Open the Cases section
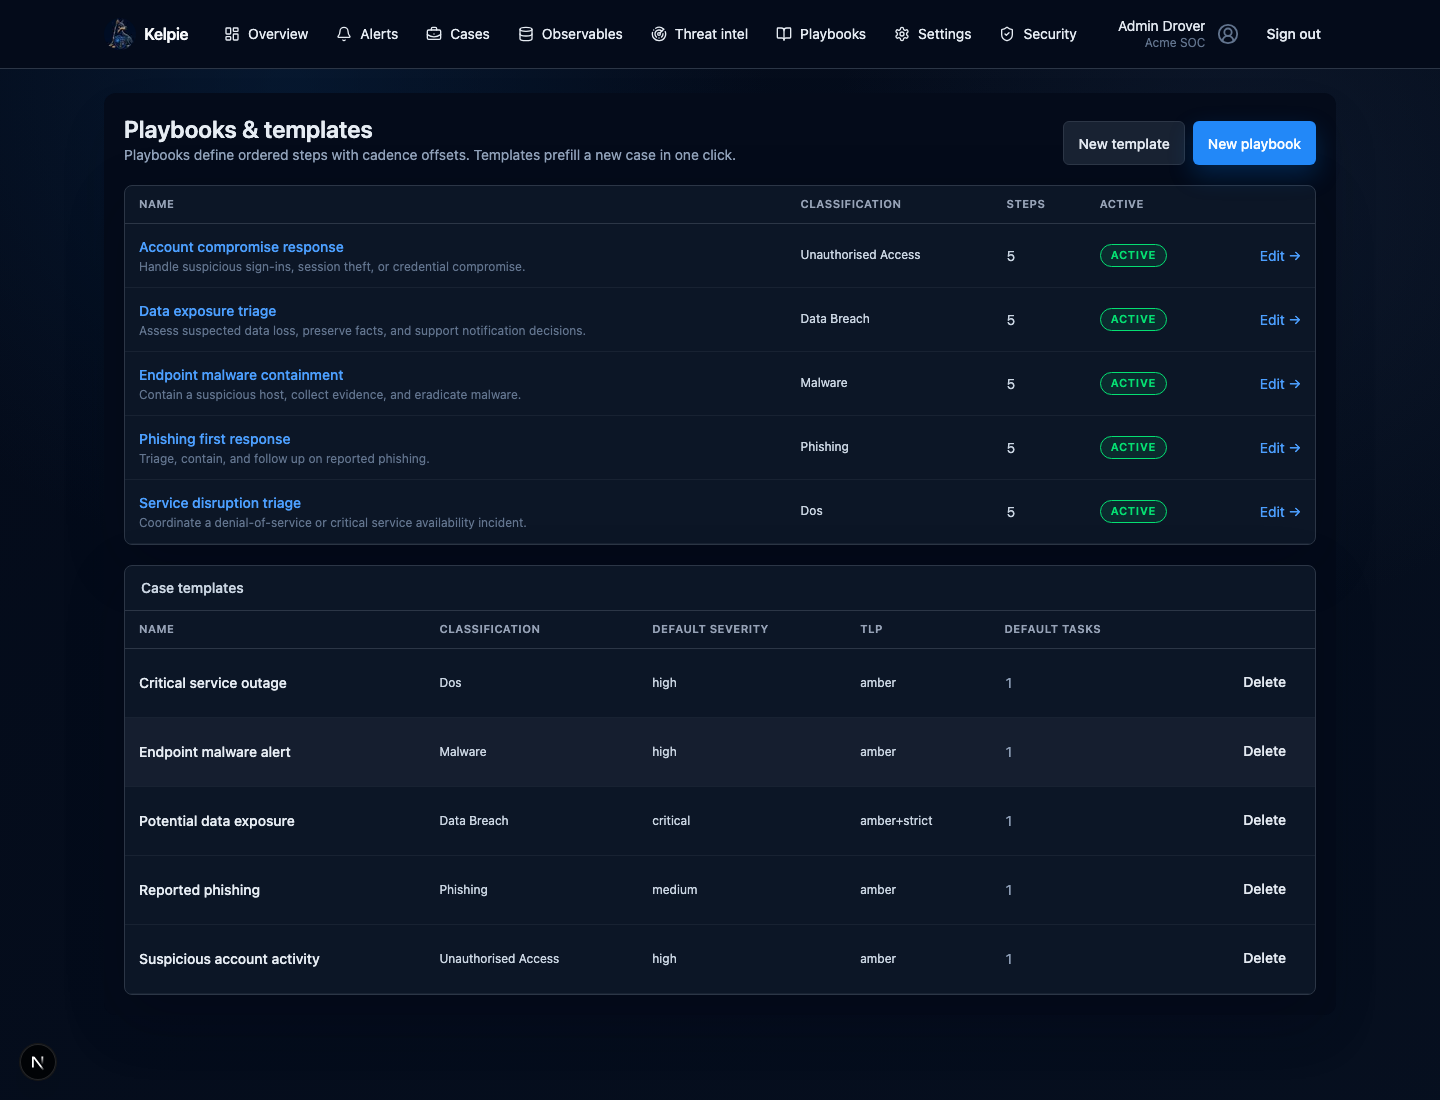This screenshot has width=1440, height=1100. (x=458, y=34)
